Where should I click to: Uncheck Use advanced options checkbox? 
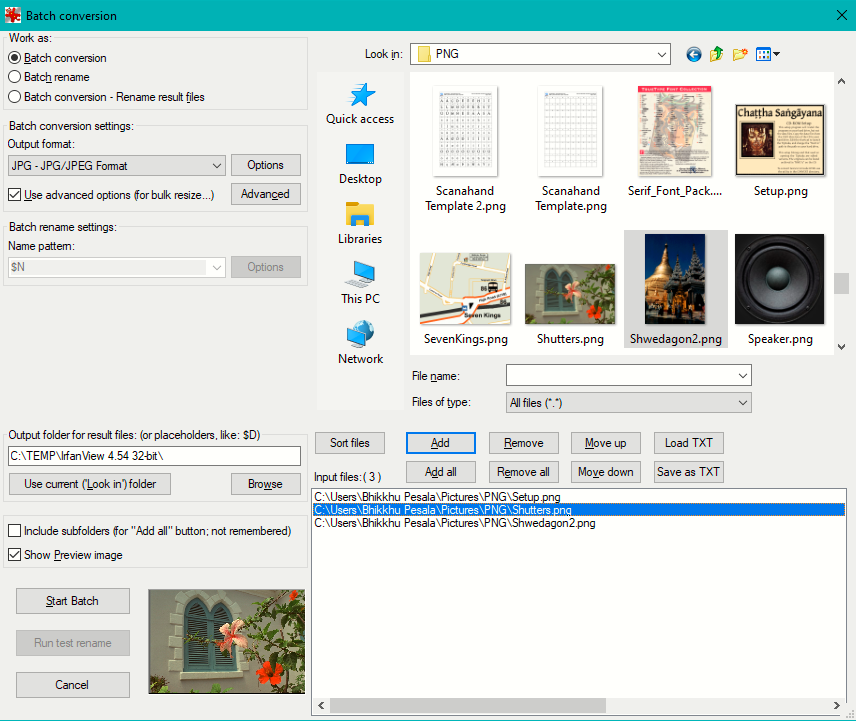[15, 195]
